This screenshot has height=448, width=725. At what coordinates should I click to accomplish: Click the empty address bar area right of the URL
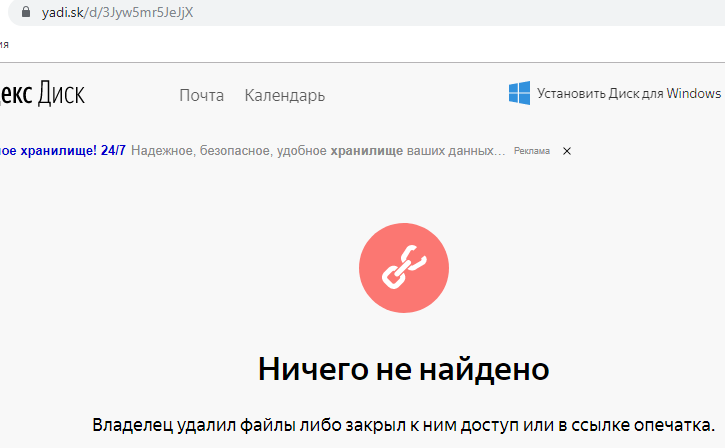[450, 13]
